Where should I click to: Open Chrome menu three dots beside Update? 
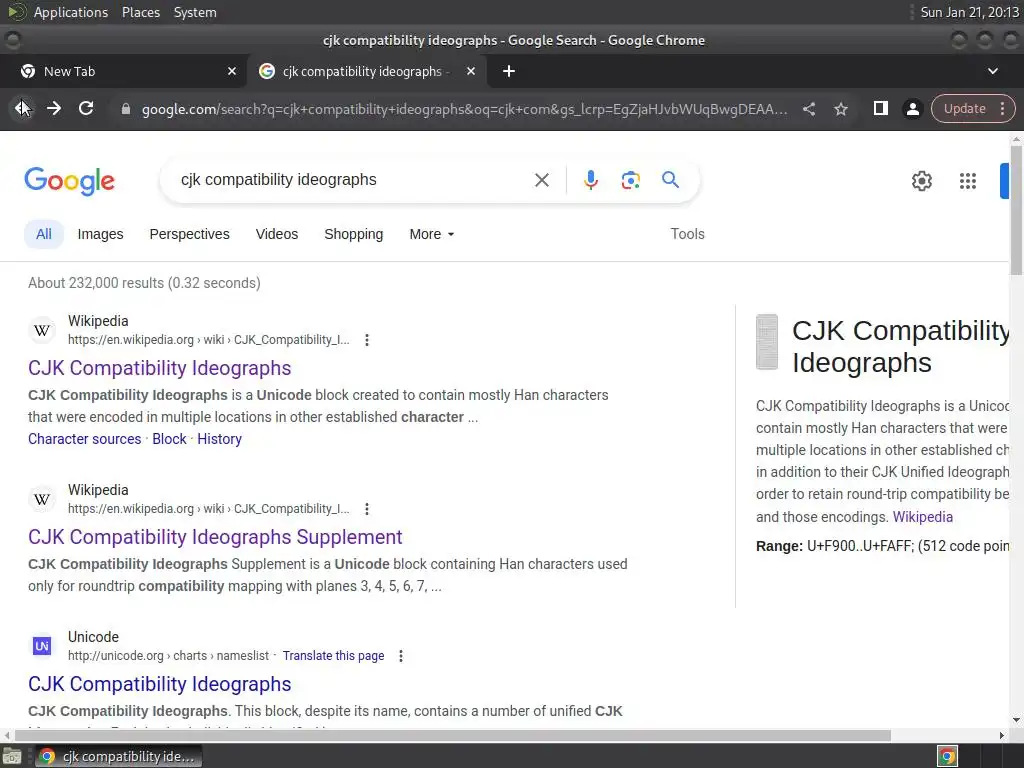coord(1002,108)
